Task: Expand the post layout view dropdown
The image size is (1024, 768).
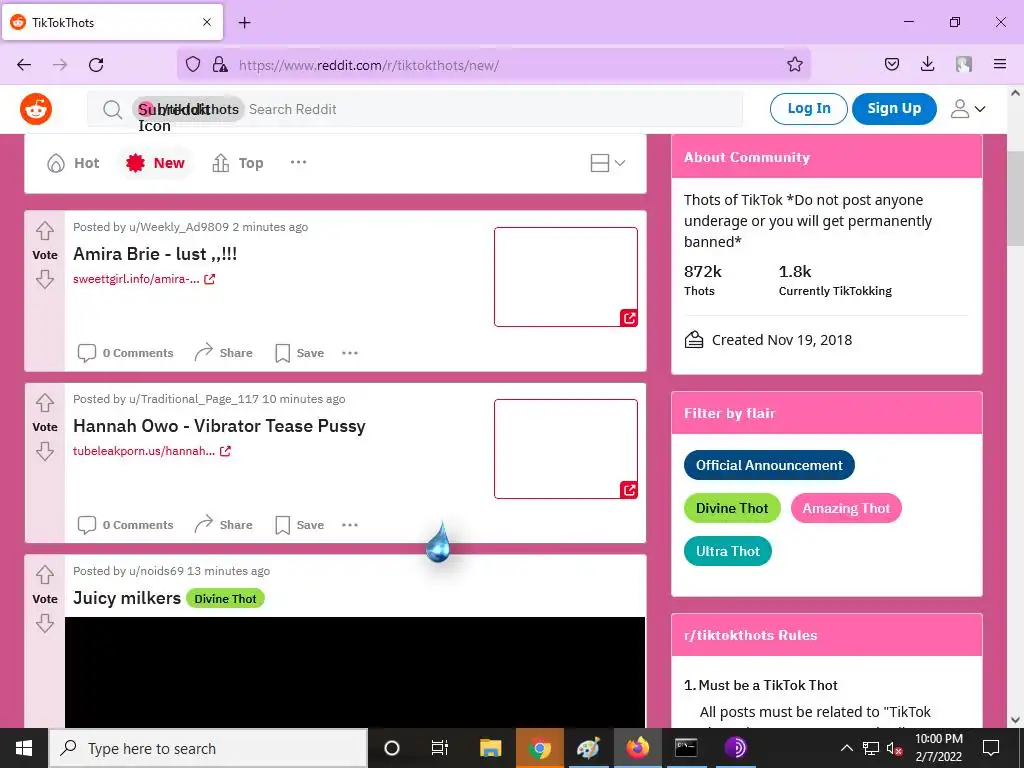Action: pos(607,163)
